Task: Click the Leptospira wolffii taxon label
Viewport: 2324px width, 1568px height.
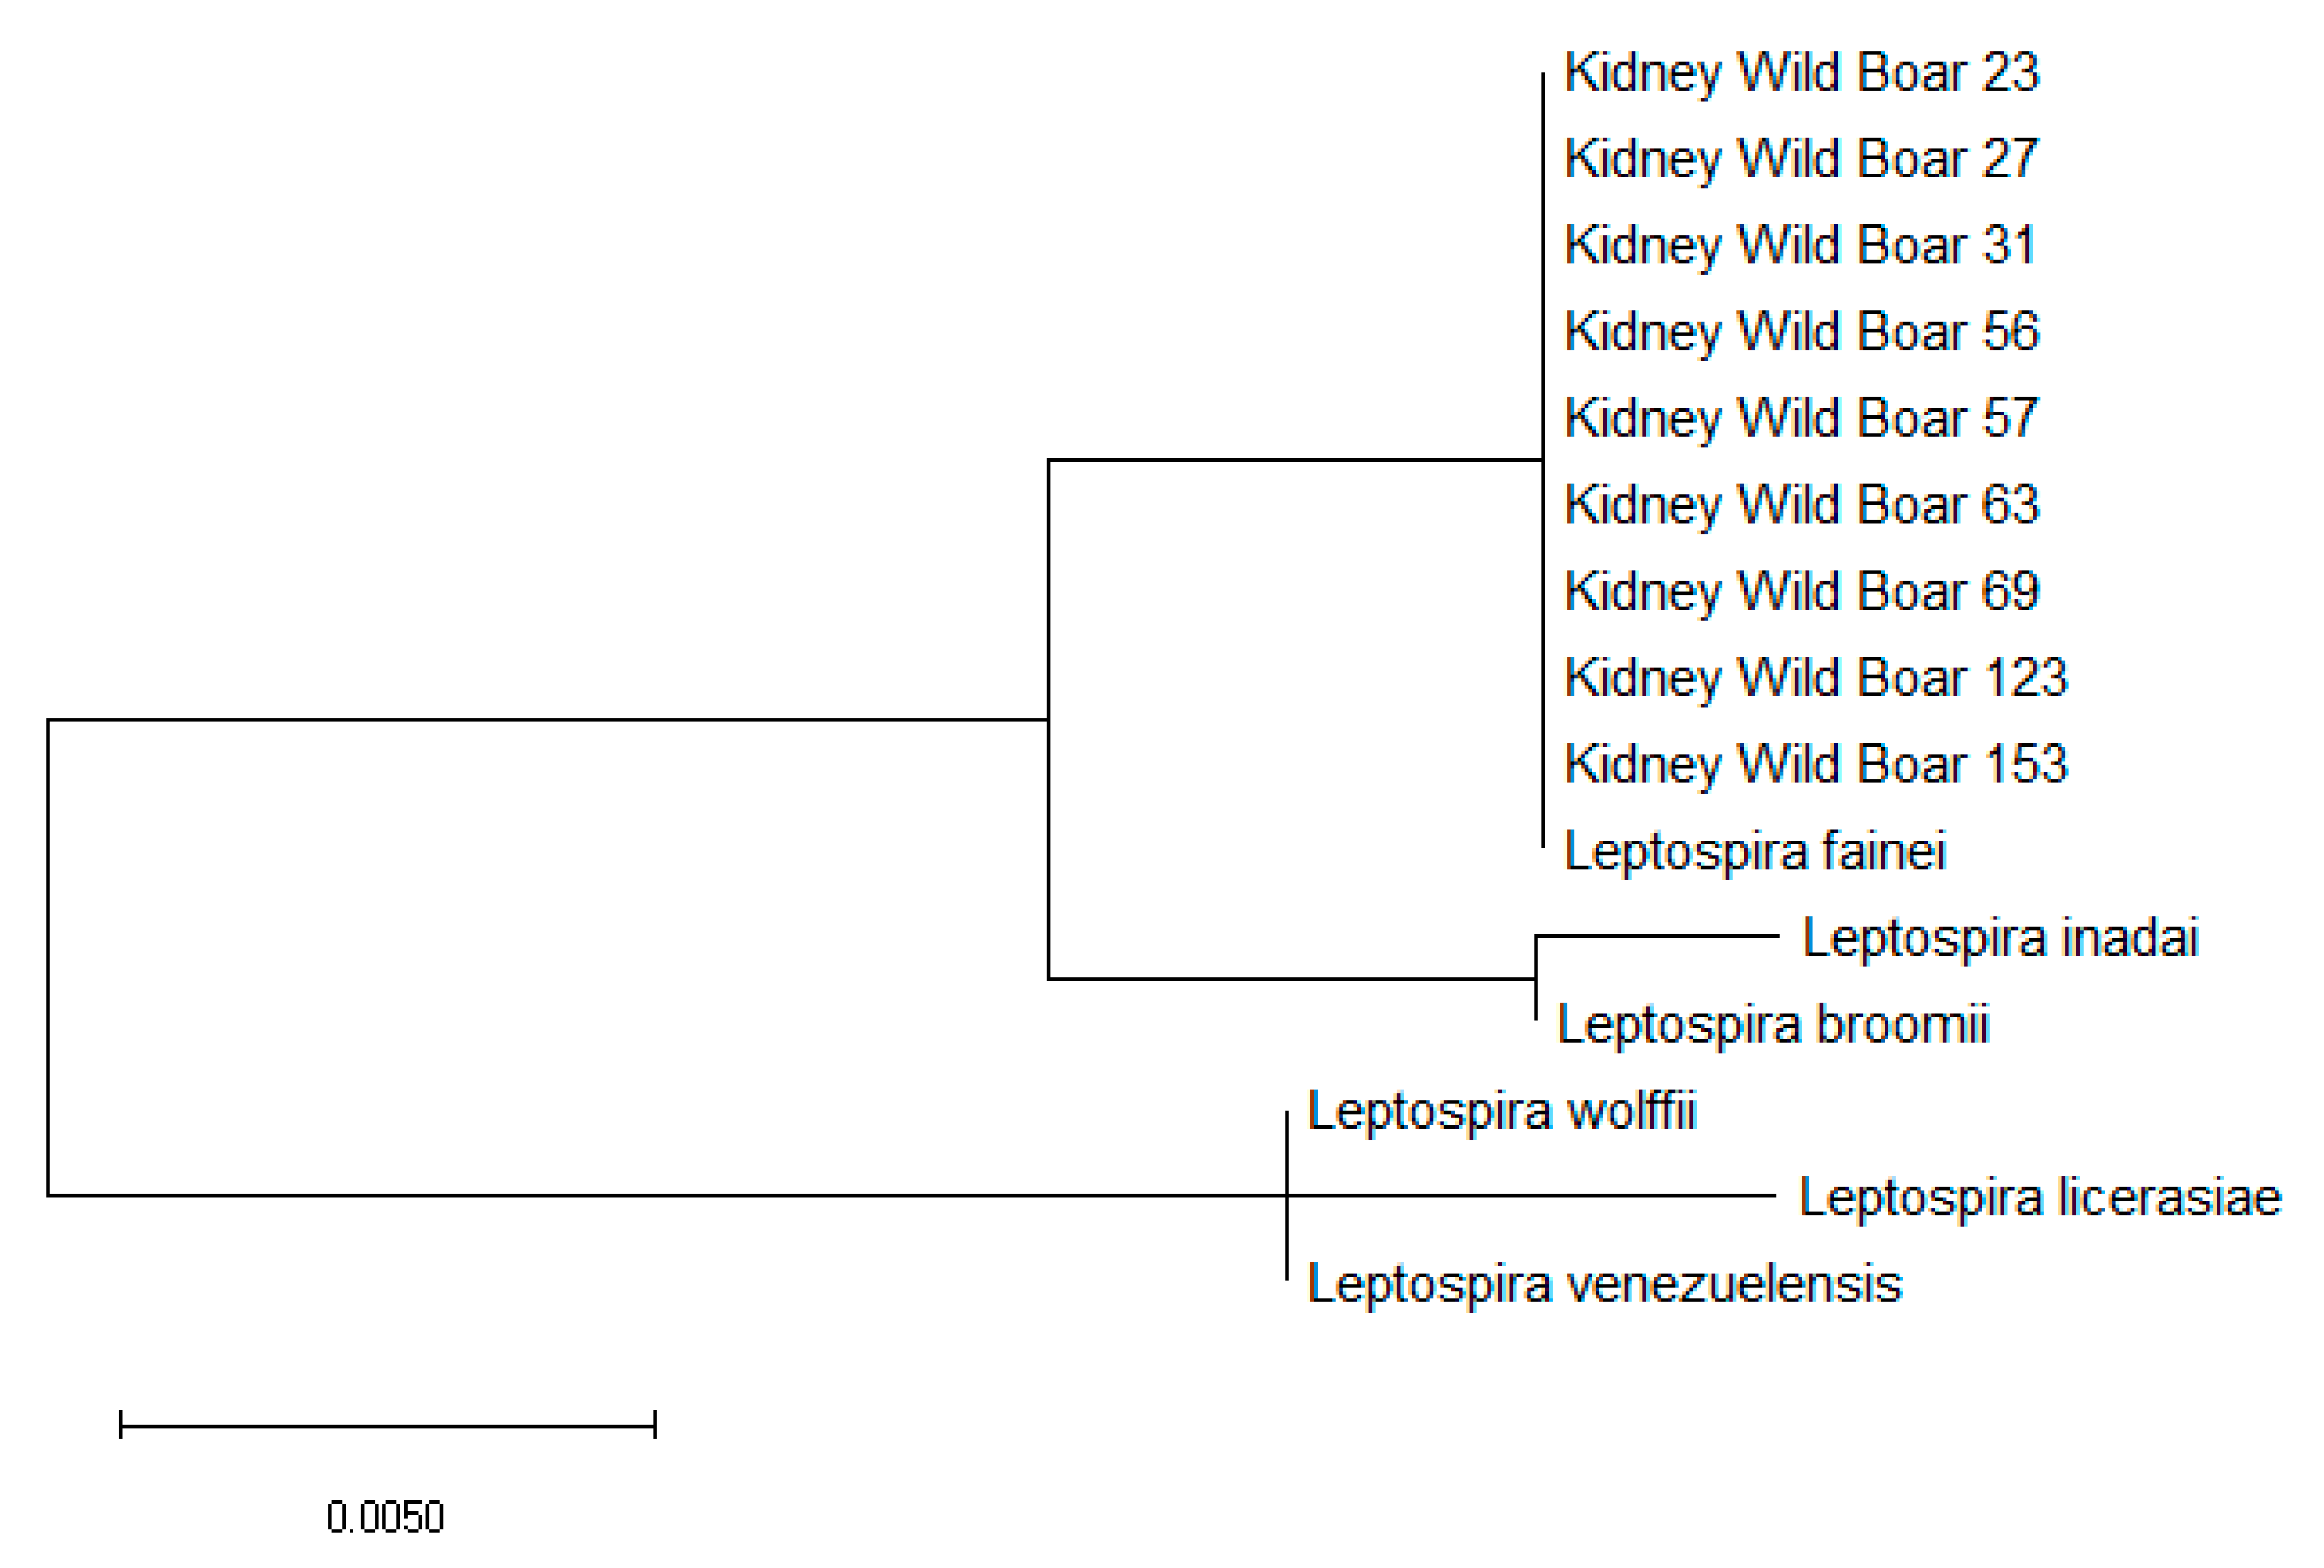Action: [1501, 1111]
